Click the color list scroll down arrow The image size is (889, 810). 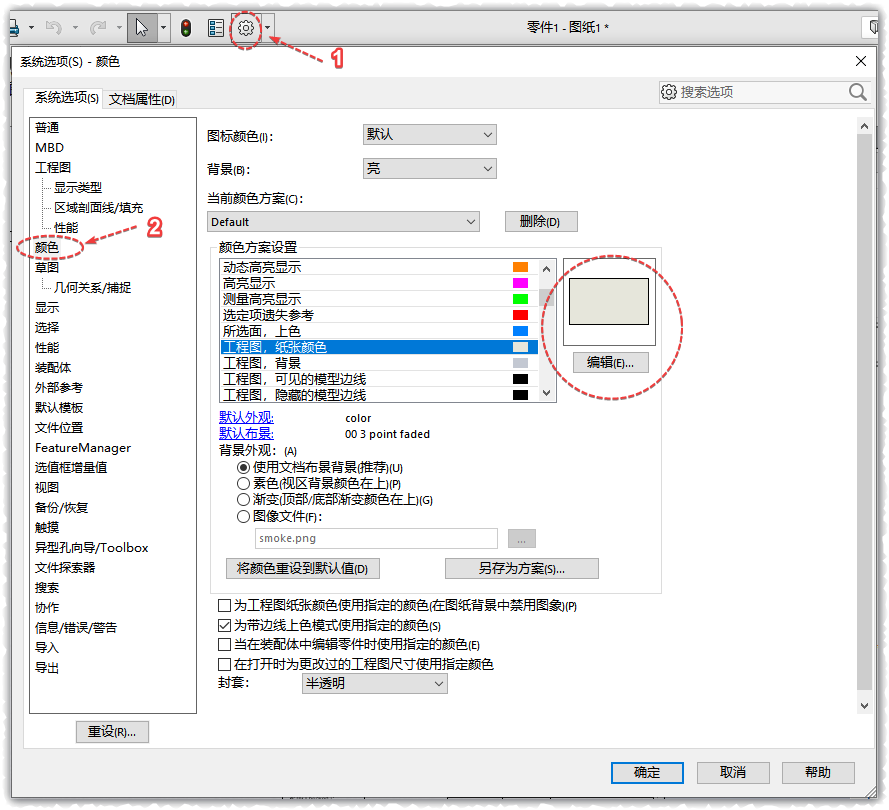[x=547, y=393]
